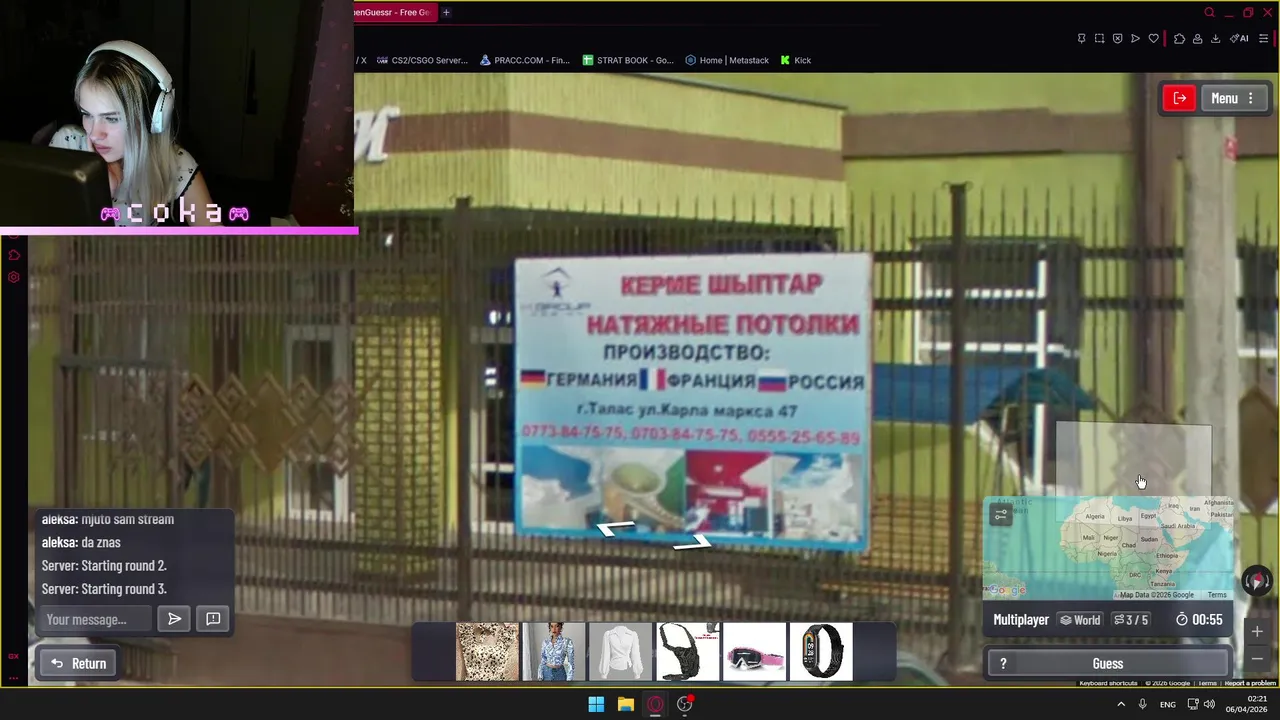This screenshot has width=1280, height=720.
Task: Click the microphone tray icon
Action: tap(1142, 704)
